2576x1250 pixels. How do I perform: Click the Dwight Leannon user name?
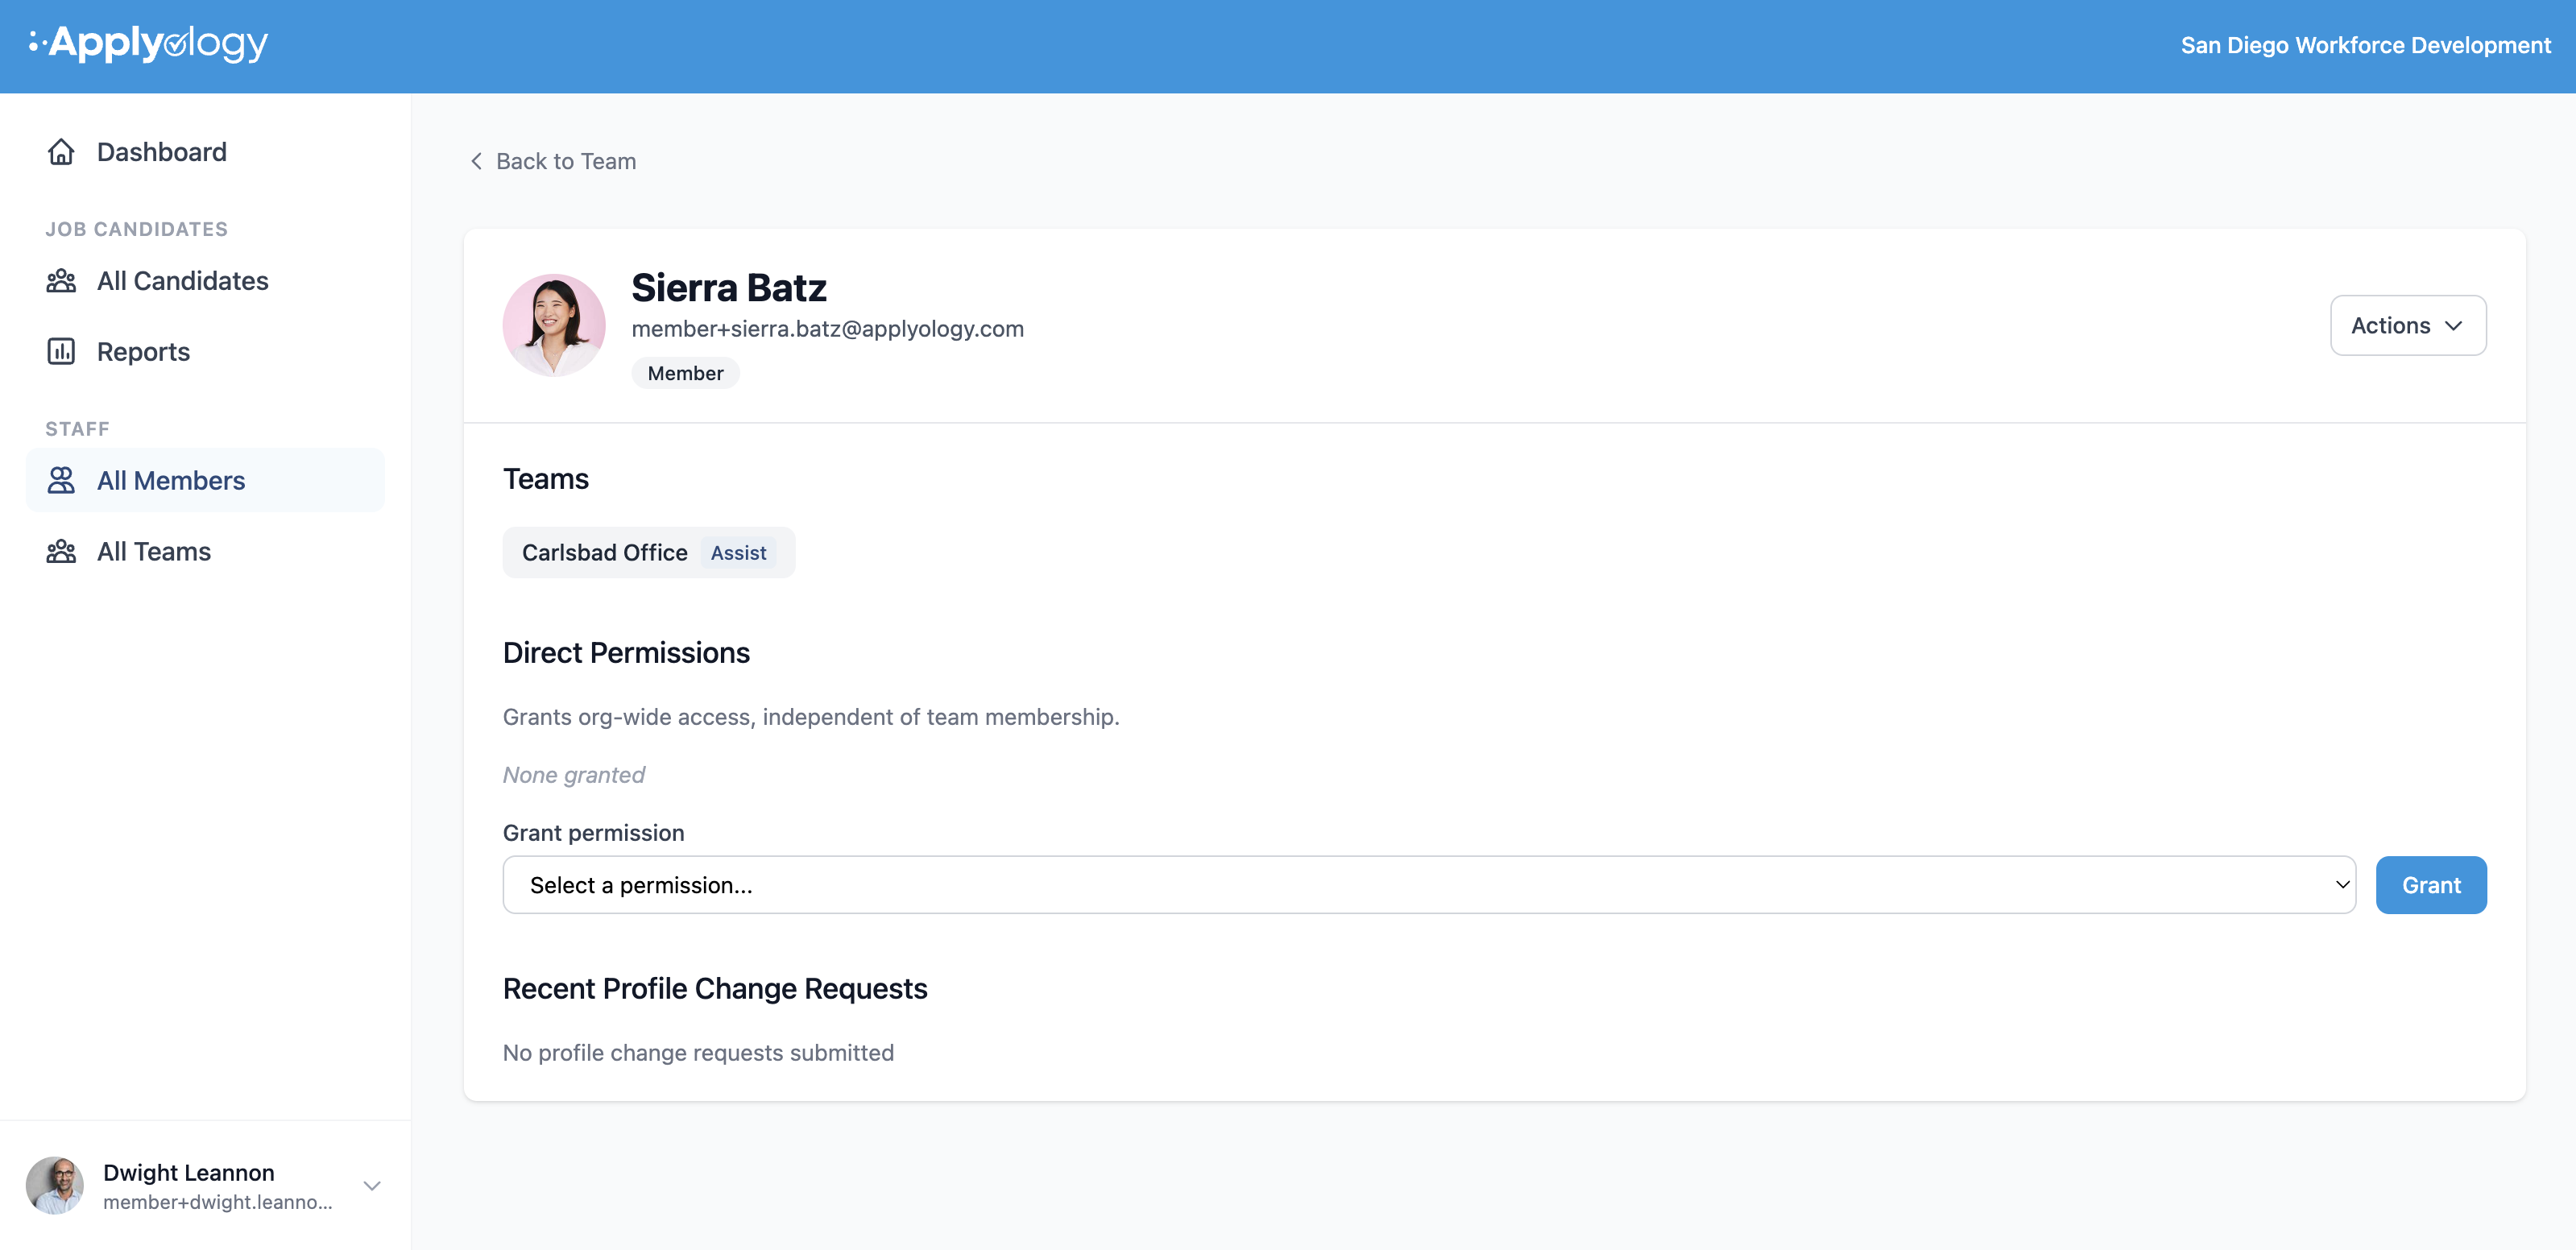188,1172
